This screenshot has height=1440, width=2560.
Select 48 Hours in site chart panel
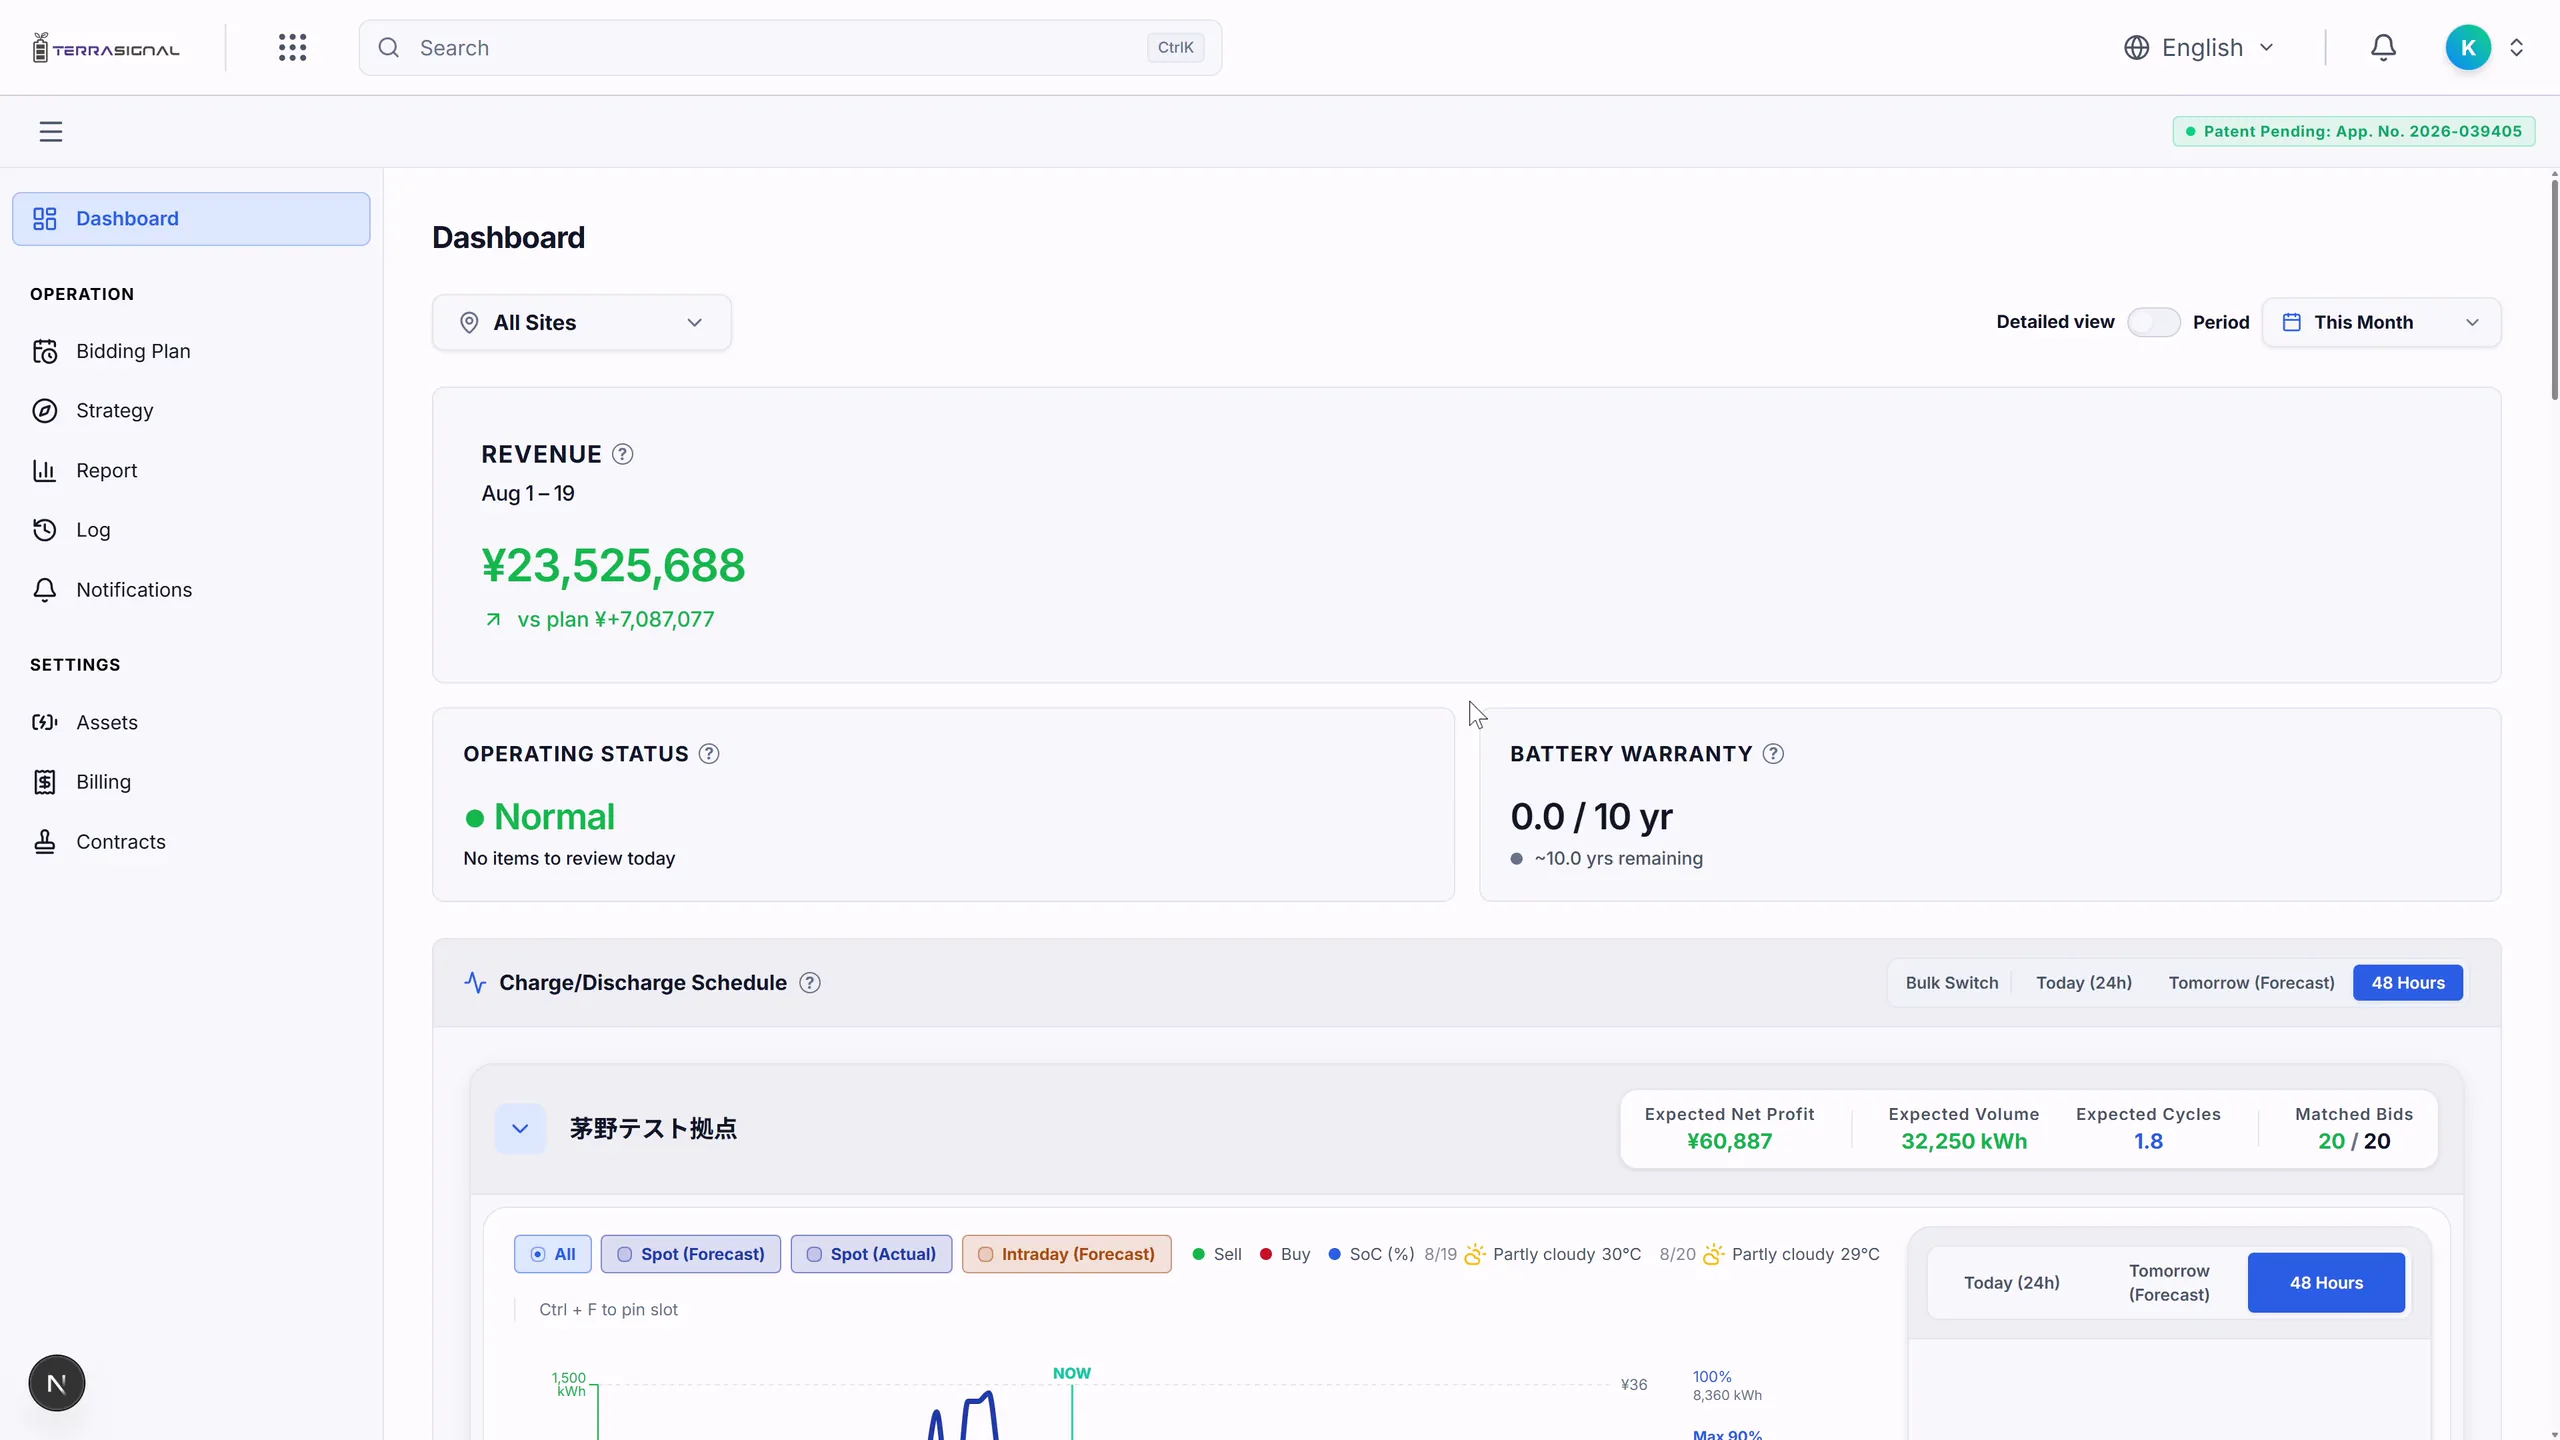click(x=2326, y=1283)
